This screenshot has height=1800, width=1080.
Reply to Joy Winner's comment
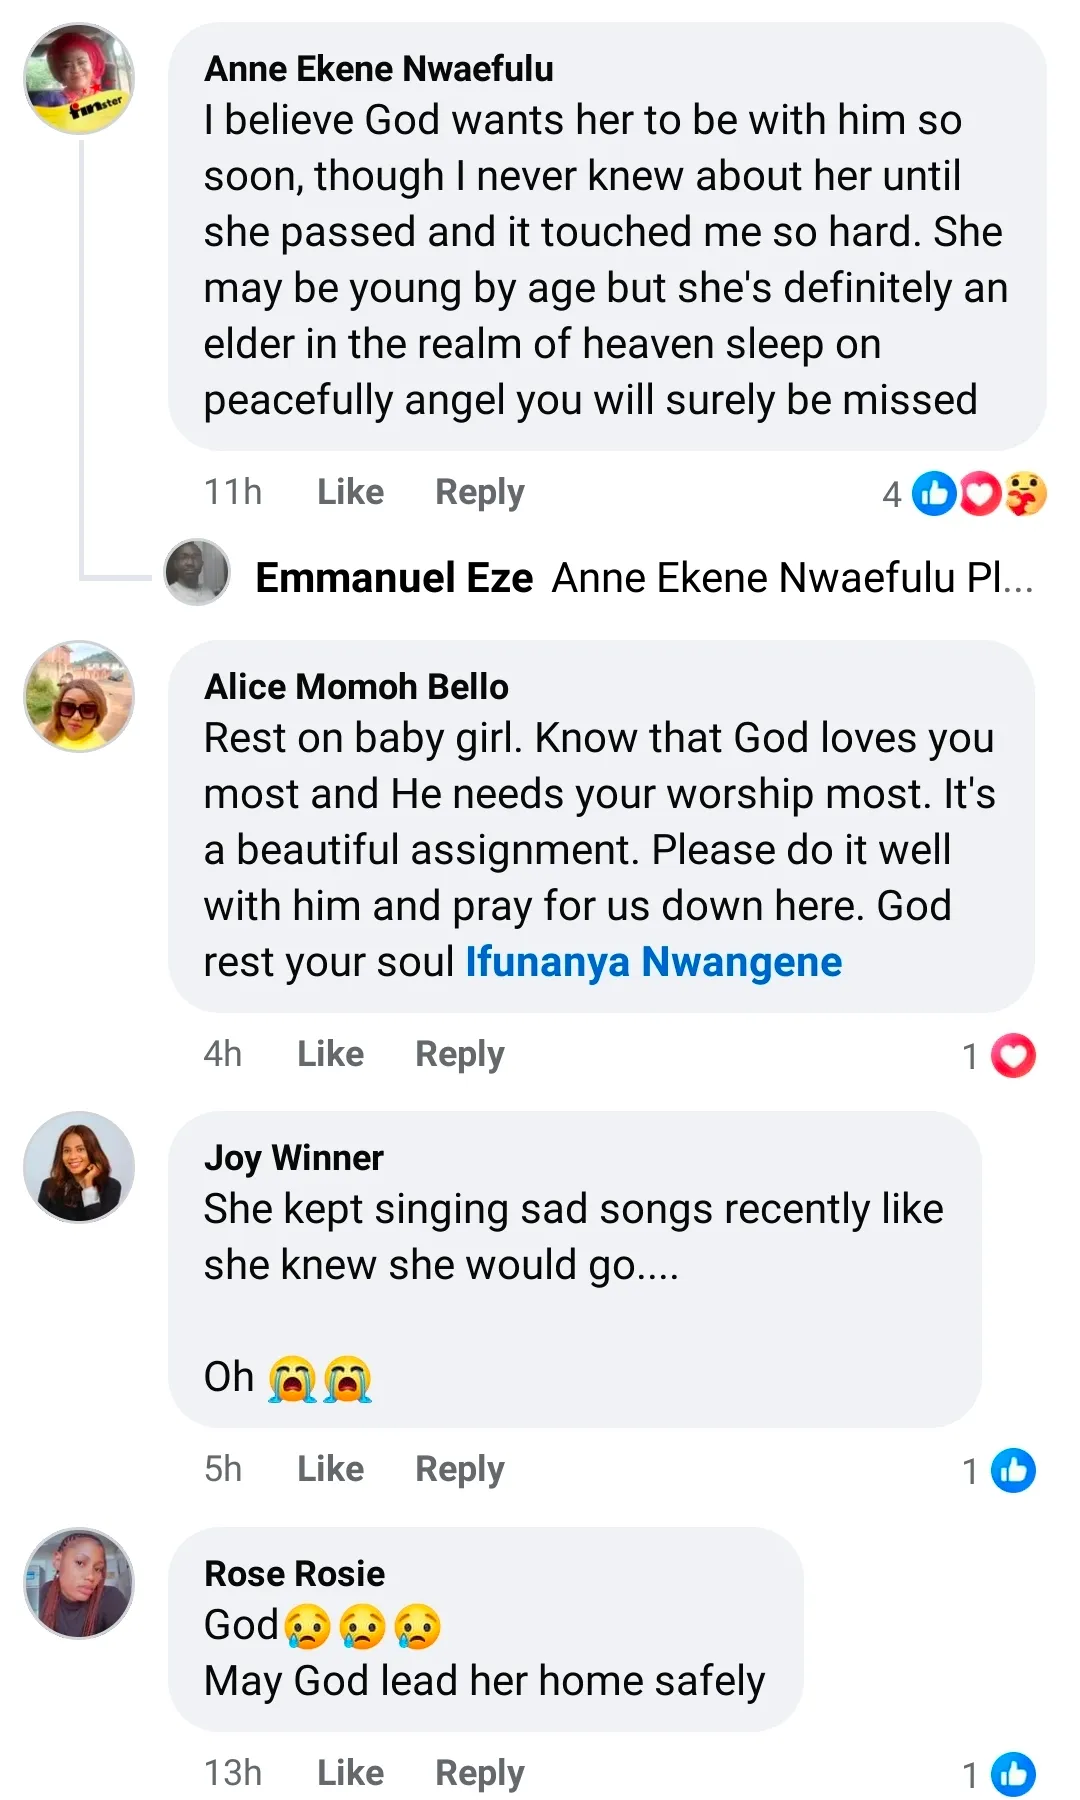459,1469
